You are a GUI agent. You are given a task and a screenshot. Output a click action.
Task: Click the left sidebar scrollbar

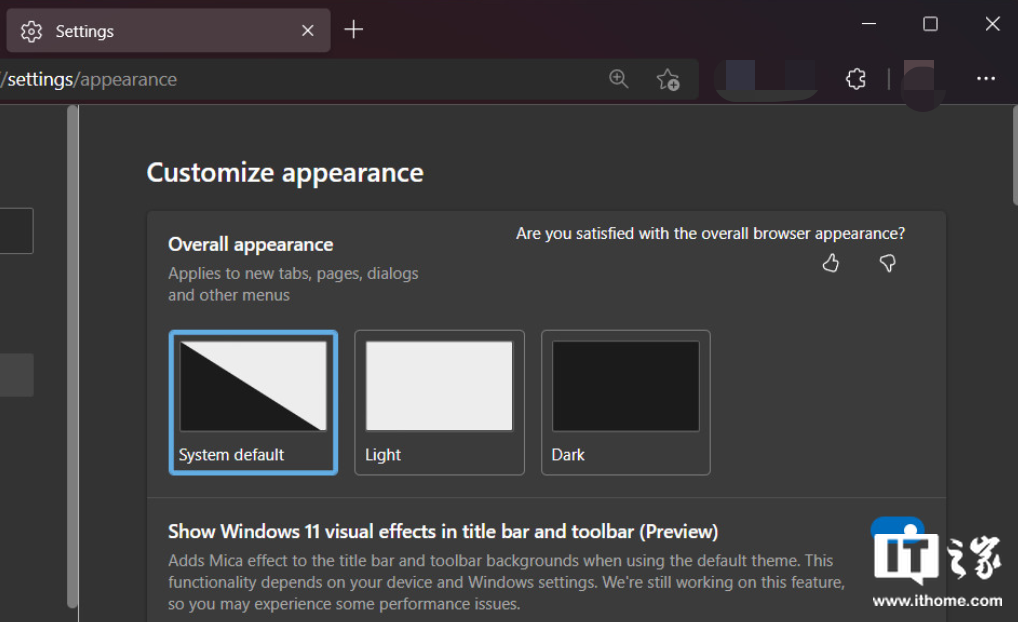[x=72, y=357]
